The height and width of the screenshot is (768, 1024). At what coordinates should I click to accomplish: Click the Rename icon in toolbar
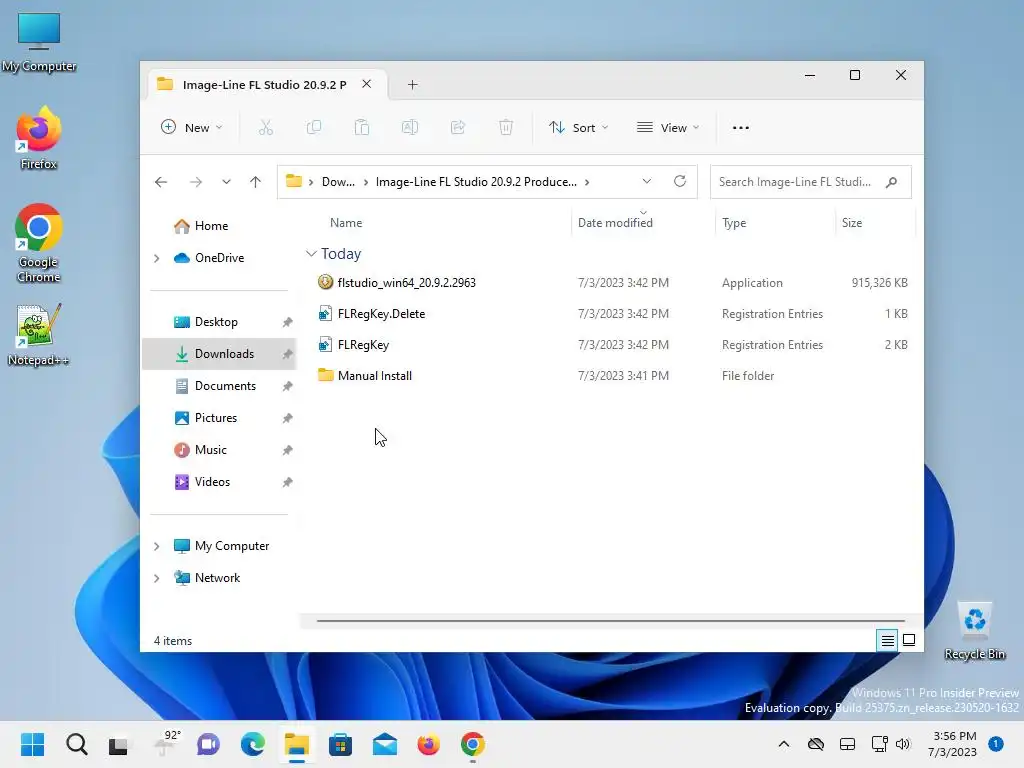tap(409, 127)
